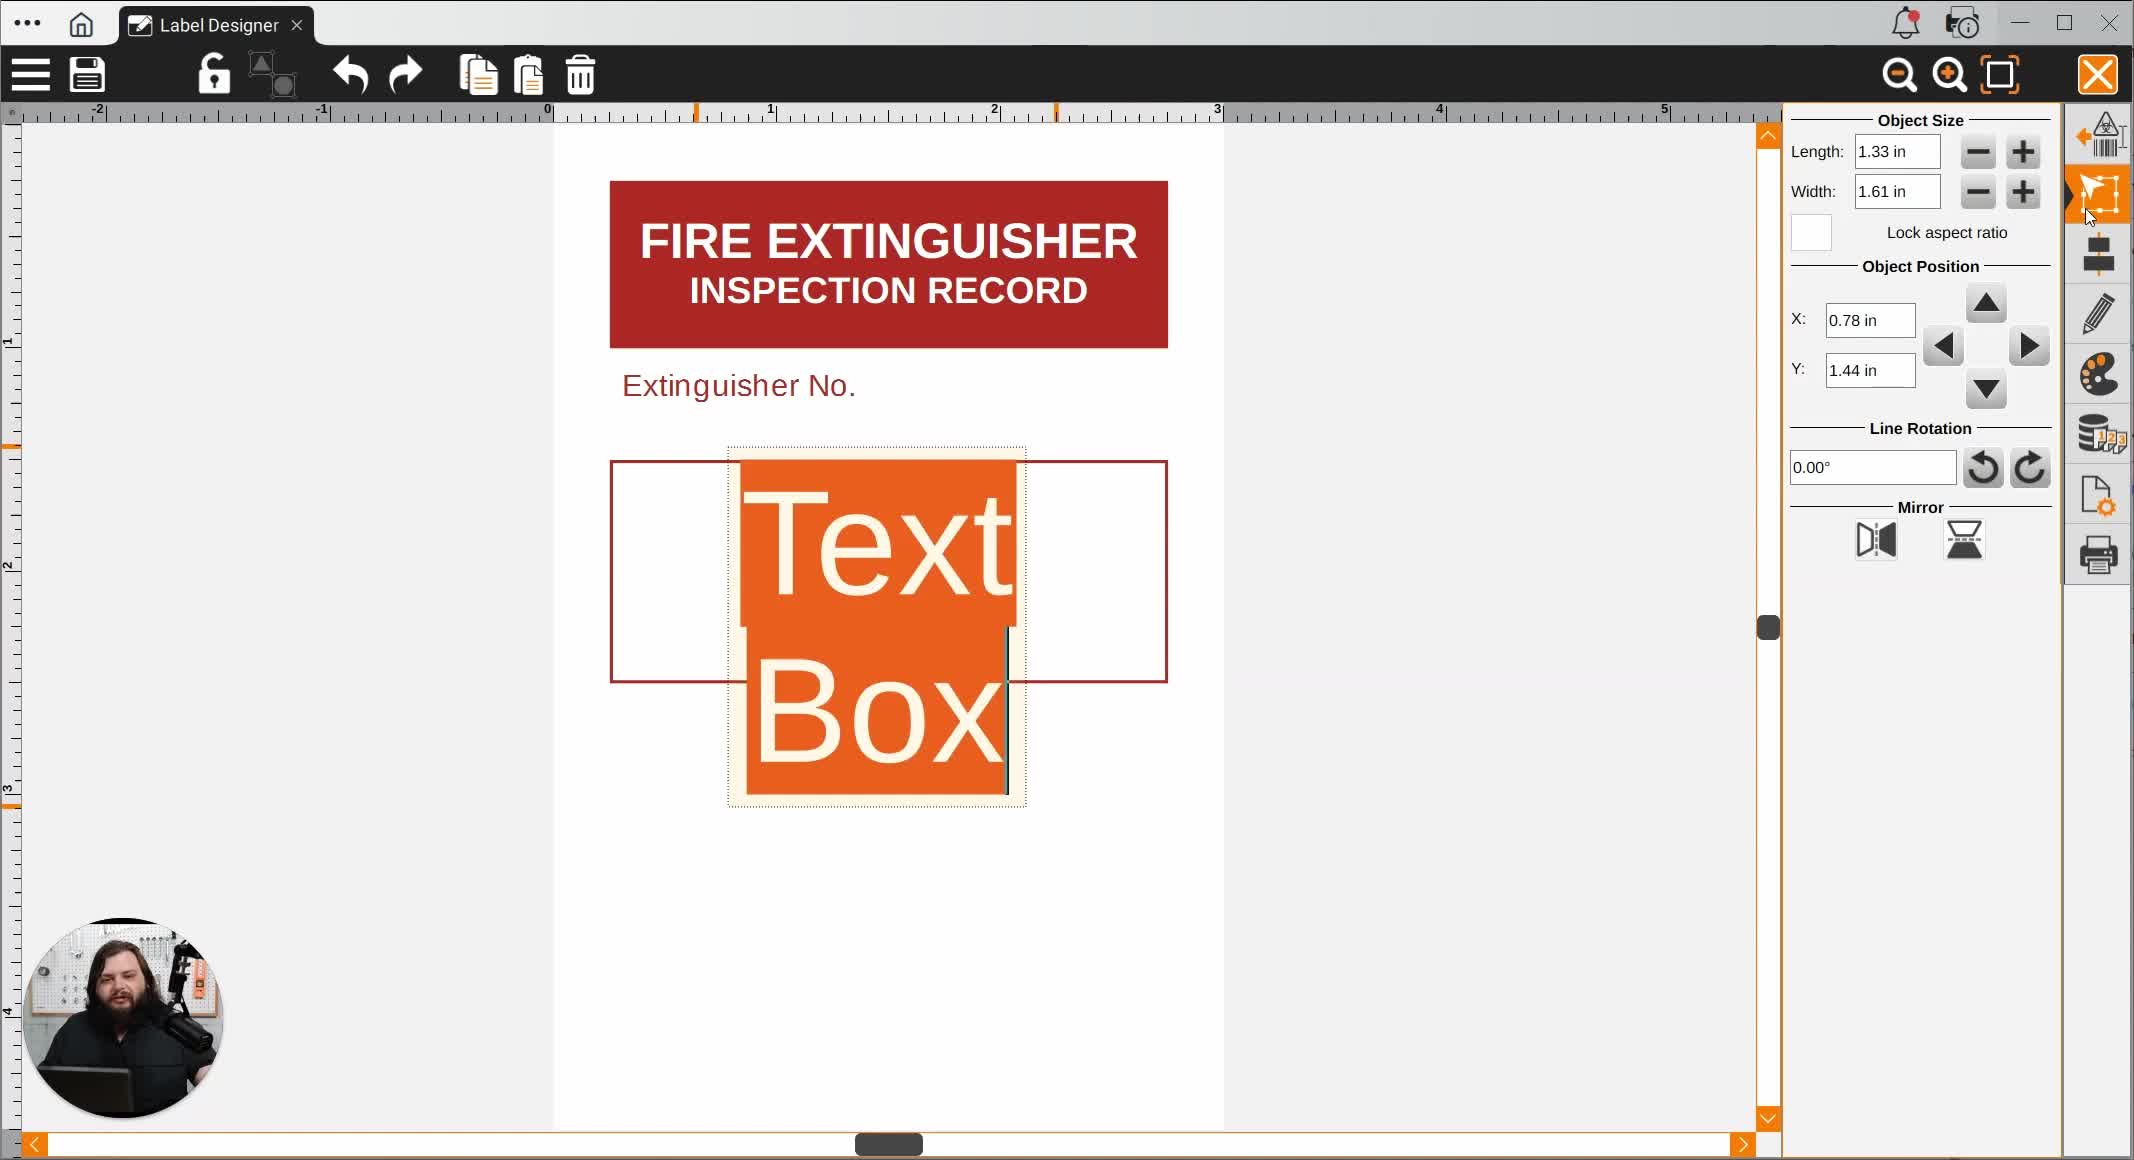Select the size and position sidebar tab
Viewport: 2134px width, 1160px height.
click(x=2099, y=194)
